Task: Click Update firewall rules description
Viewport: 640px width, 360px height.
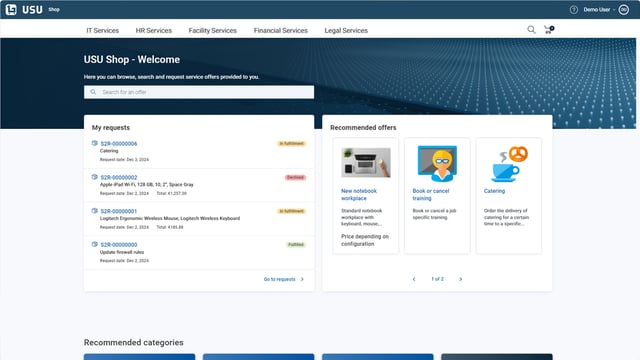Action: coord(122,252)
